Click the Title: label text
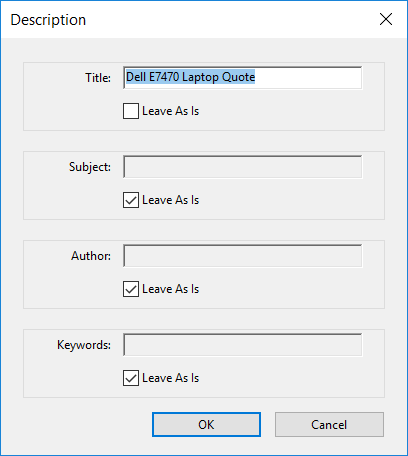The image size is (408, 456). coord(98,78)
